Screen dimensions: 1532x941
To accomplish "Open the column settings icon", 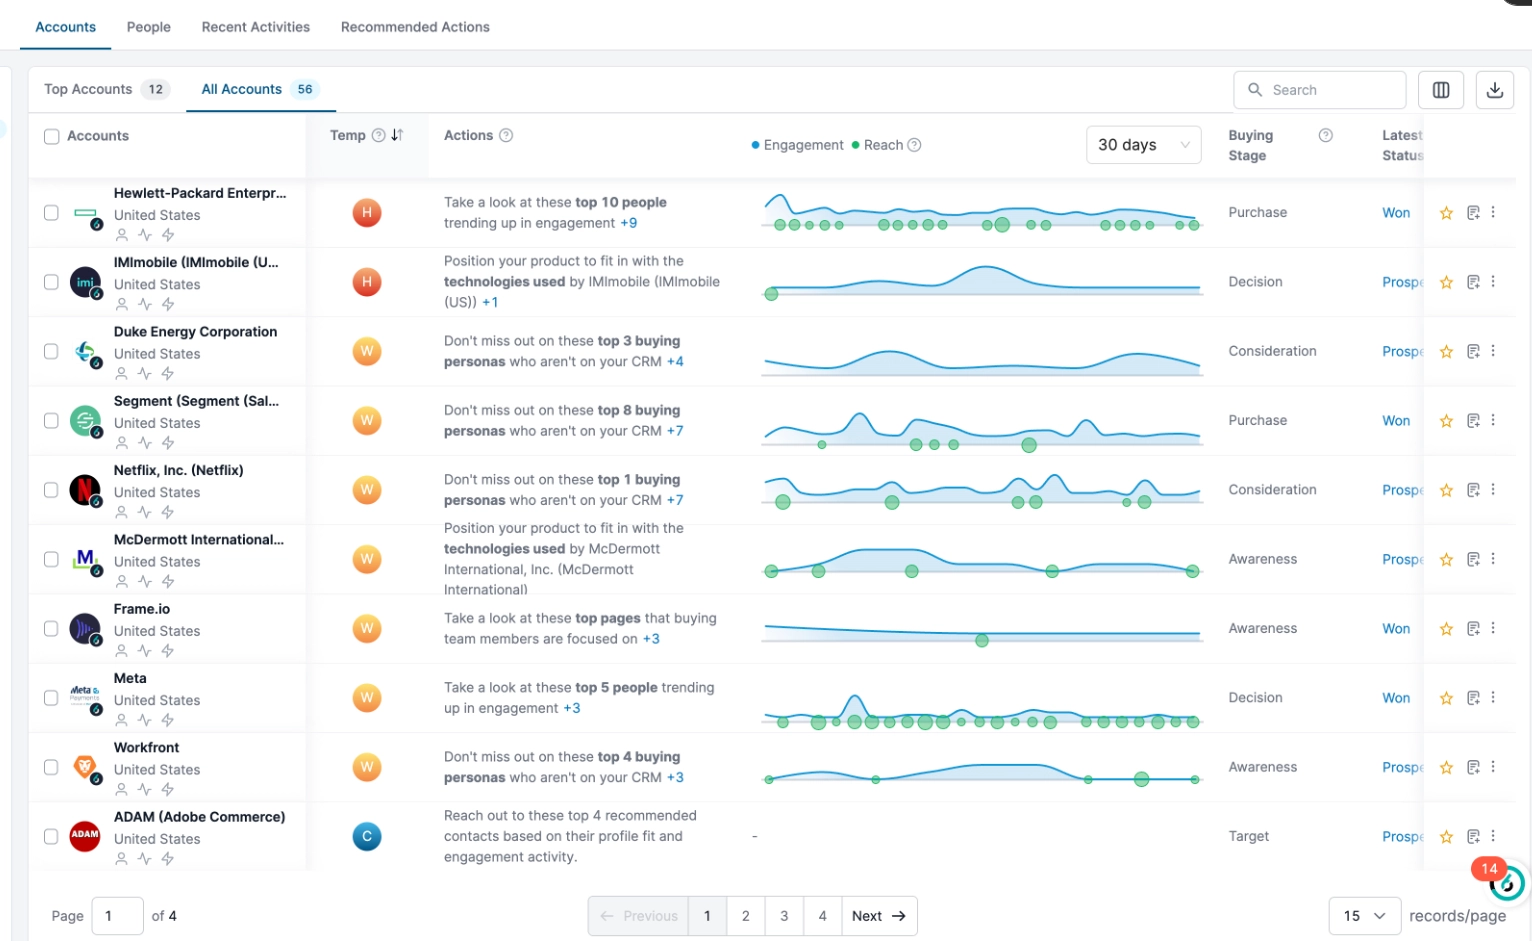I will 1441,90.
